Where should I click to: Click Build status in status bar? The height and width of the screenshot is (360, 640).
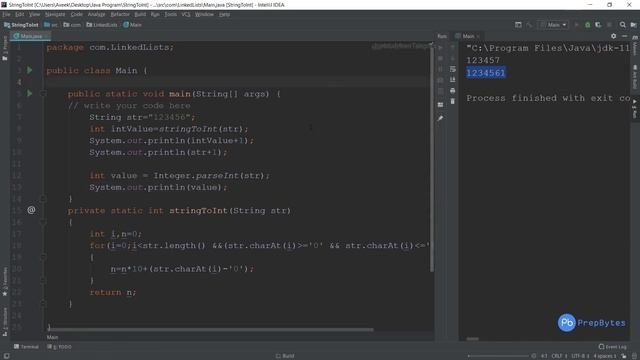click(x=285, y=356)
